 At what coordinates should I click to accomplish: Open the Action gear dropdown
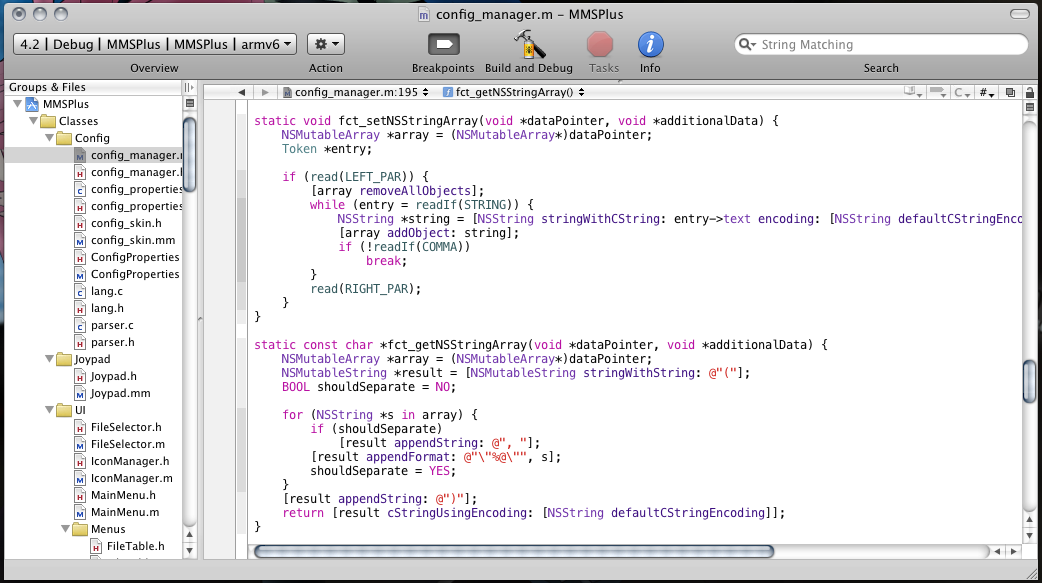325,44
